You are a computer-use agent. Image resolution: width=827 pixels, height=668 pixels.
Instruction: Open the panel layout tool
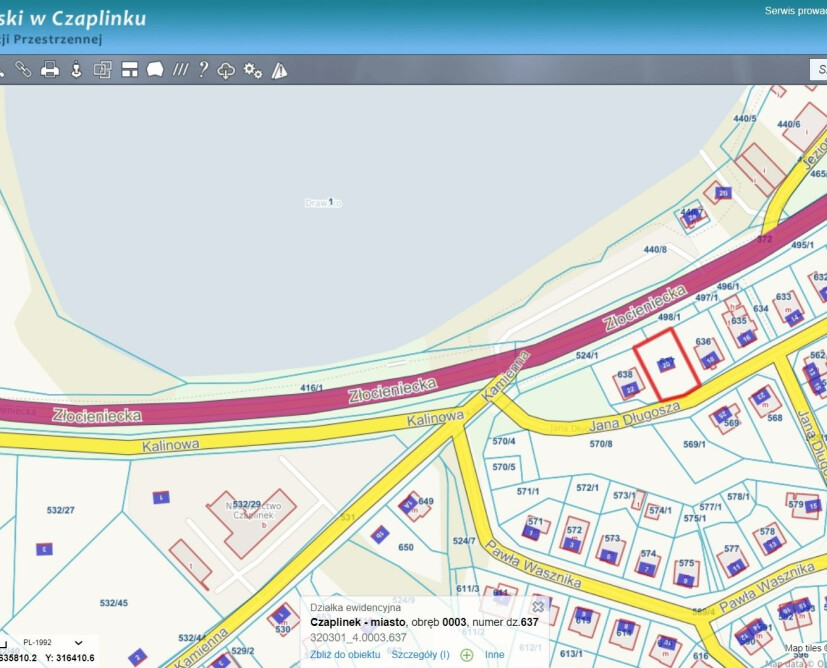(129, 70)
